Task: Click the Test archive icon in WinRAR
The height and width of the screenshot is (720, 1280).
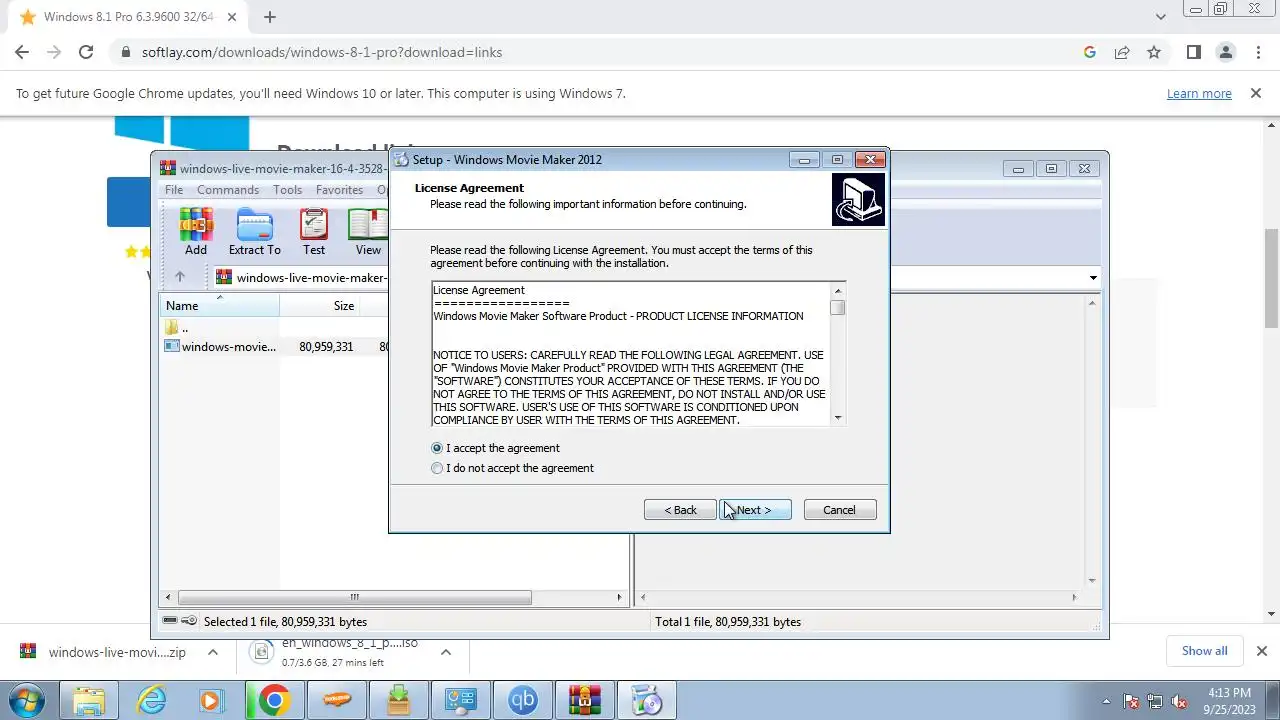Action: coord(314,232)
